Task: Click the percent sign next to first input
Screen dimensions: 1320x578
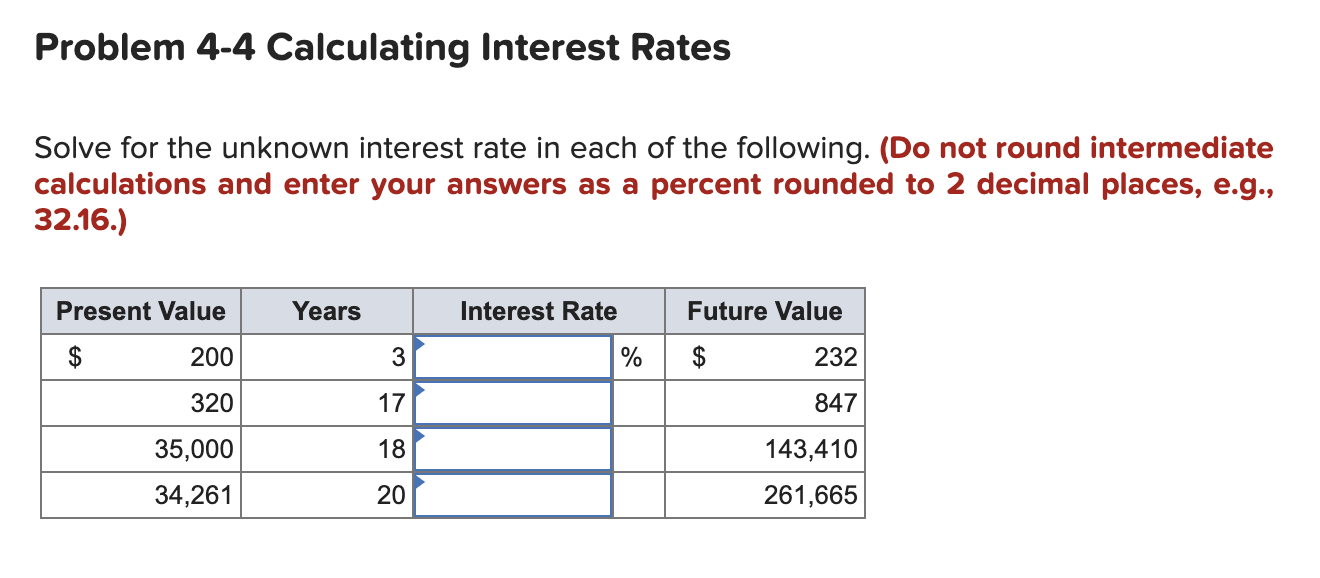Action: coord(630,356)
